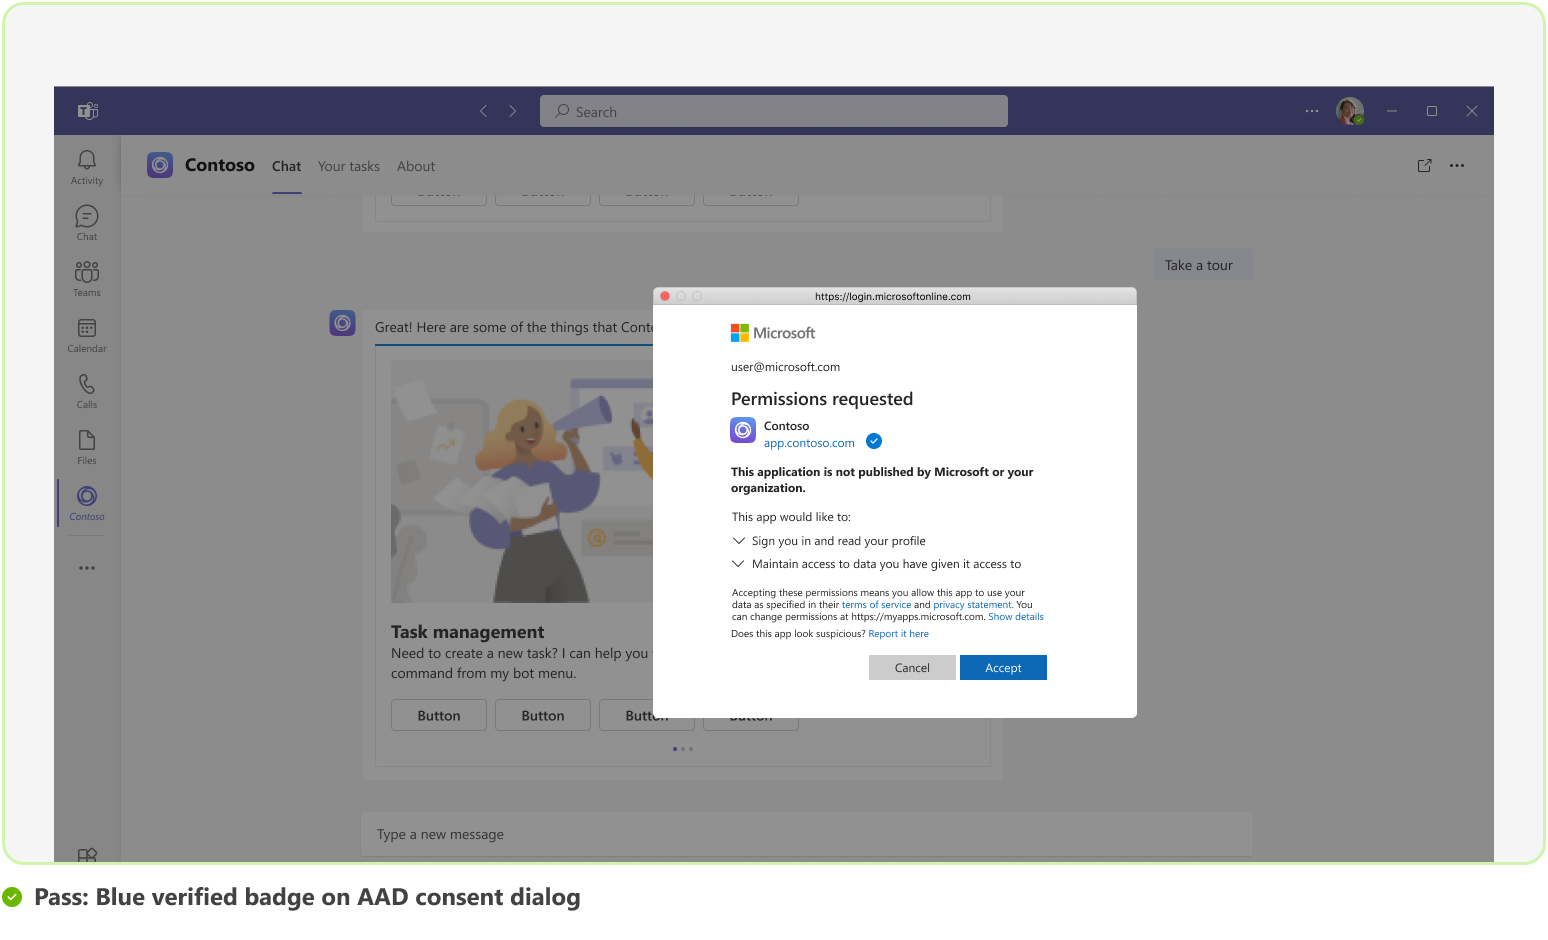
Task: Click the Contoso icon in consent dialog
Action: (743, 430)
